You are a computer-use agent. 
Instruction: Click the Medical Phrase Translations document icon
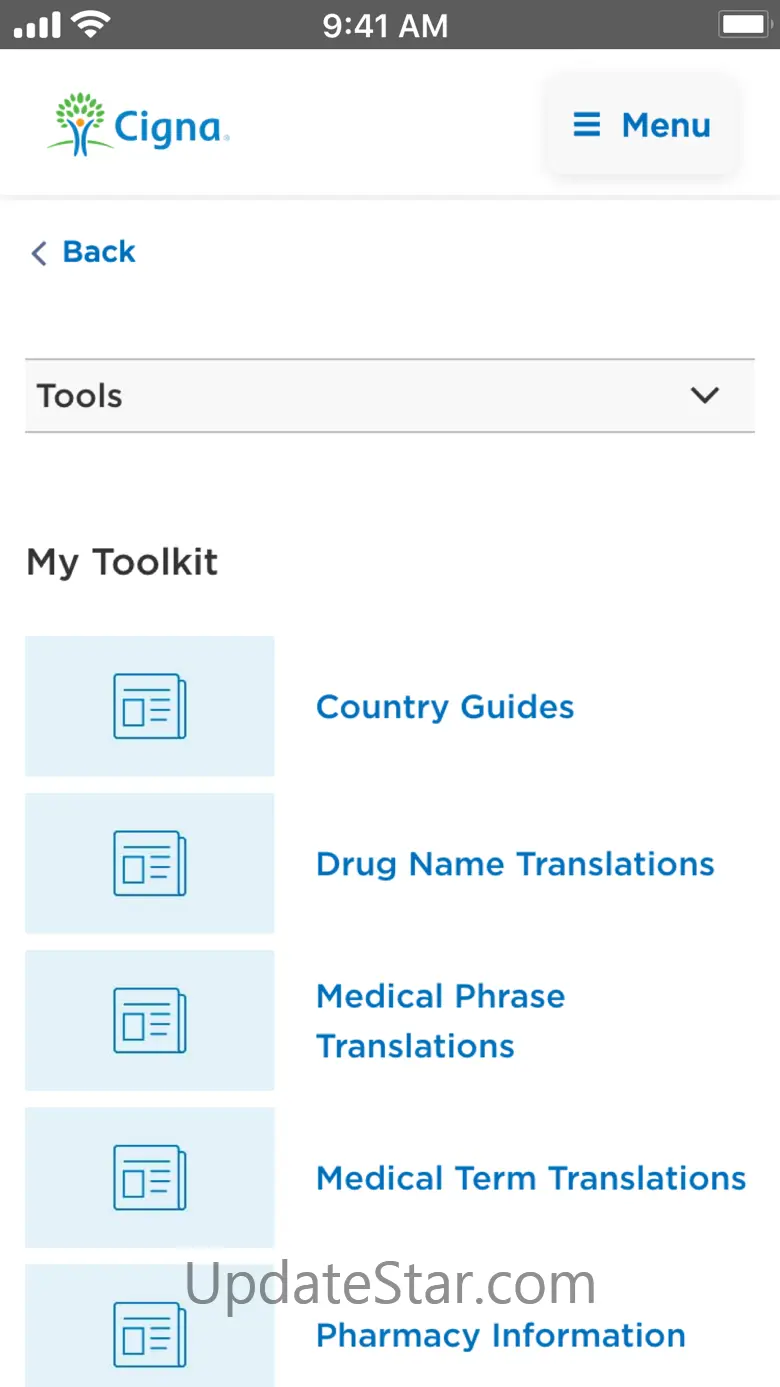150,1020
